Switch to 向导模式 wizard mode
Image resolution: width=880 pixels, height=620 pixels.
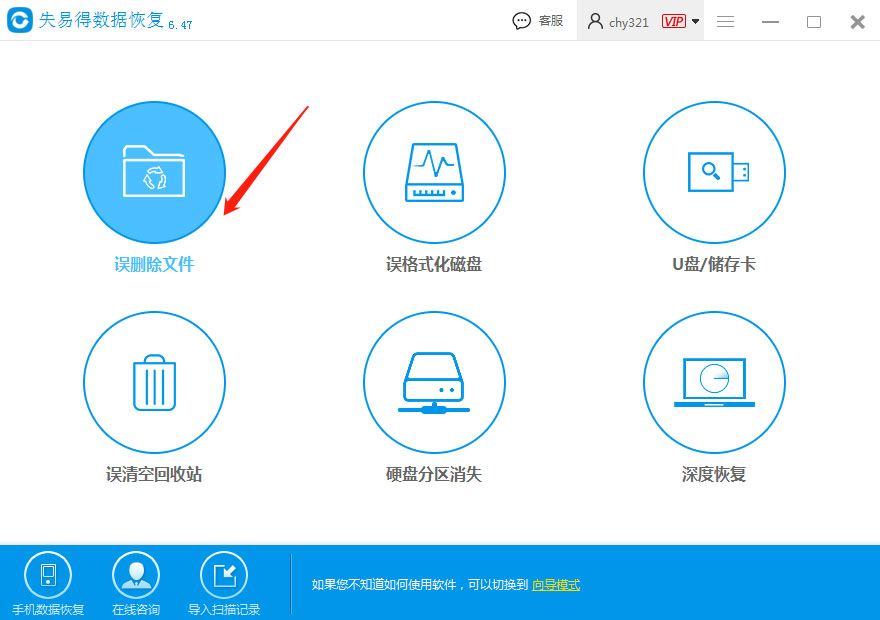[556, 584]
